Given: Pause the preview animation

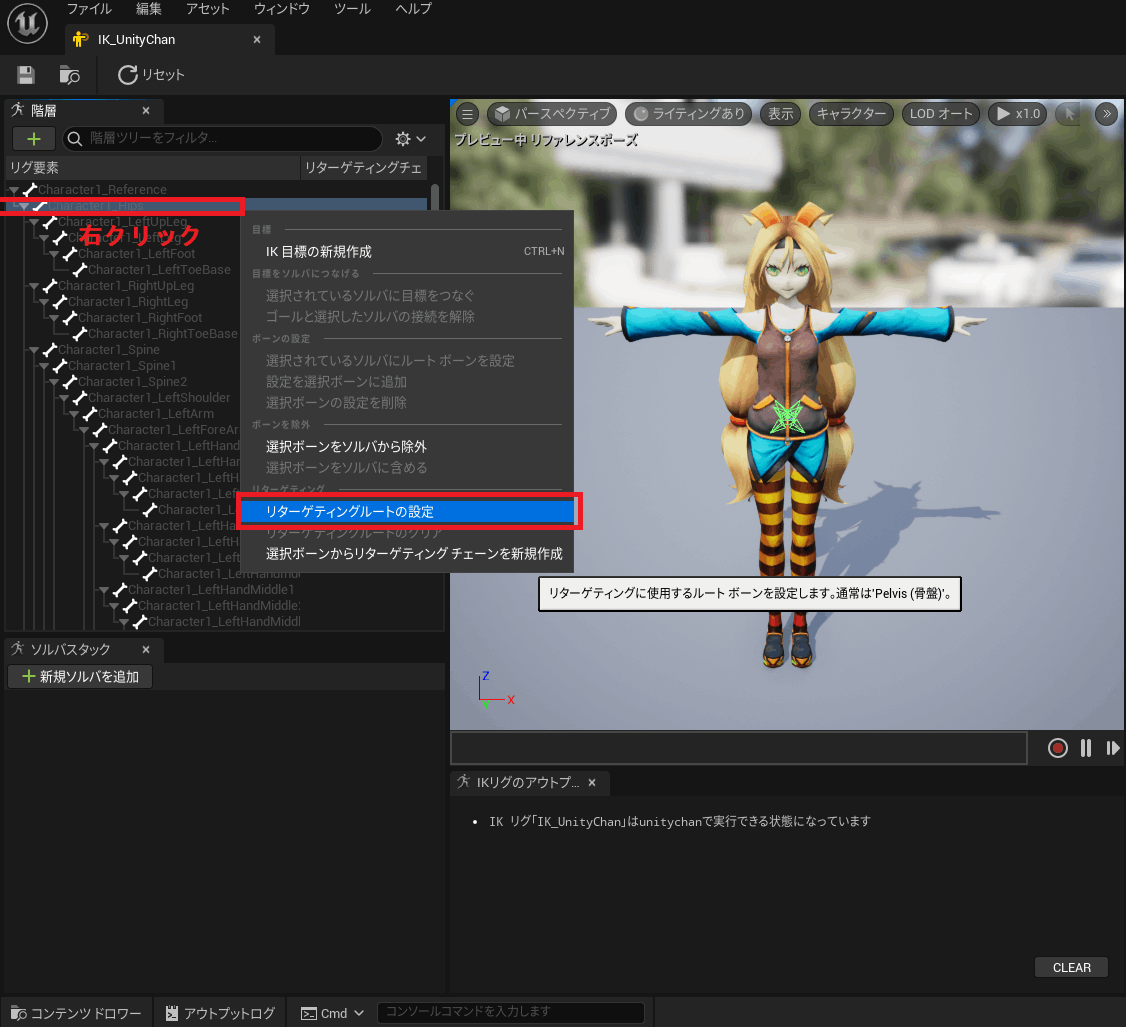Looking at the screenshot, I should (1085, 748).
